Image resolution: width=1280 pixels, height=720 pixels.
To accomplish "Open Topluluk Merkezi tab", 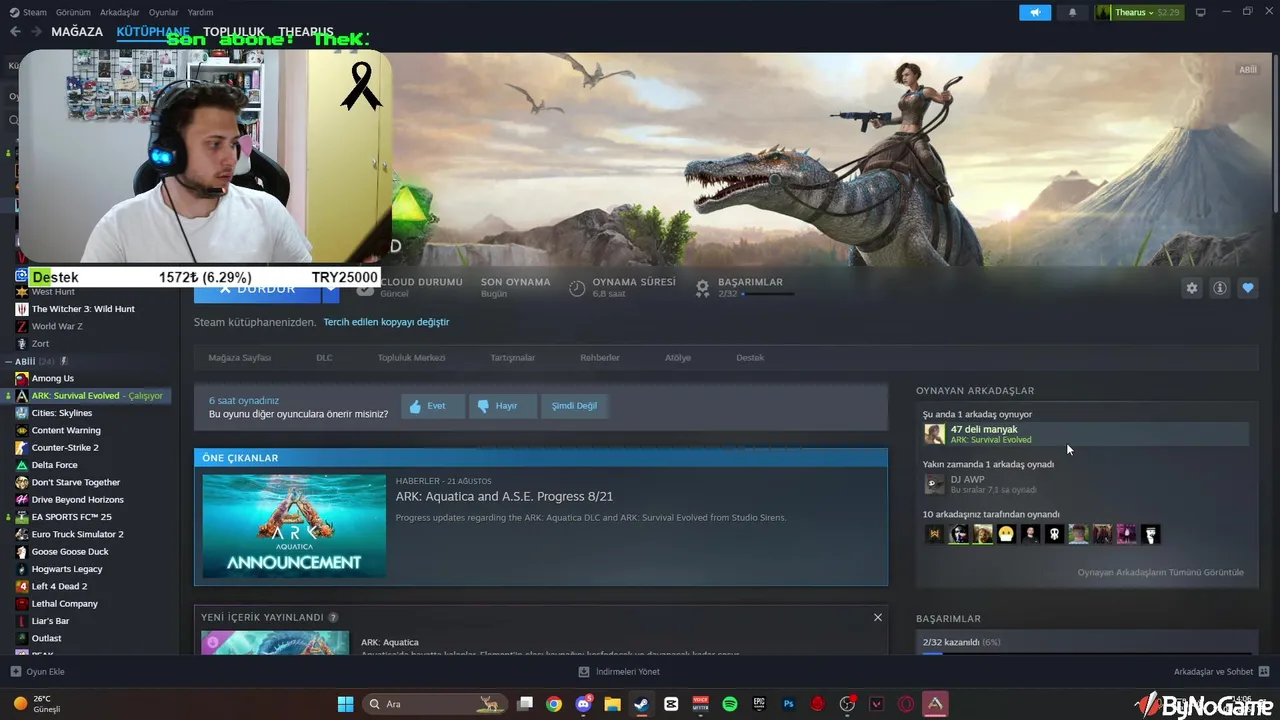I will (411, 358).
